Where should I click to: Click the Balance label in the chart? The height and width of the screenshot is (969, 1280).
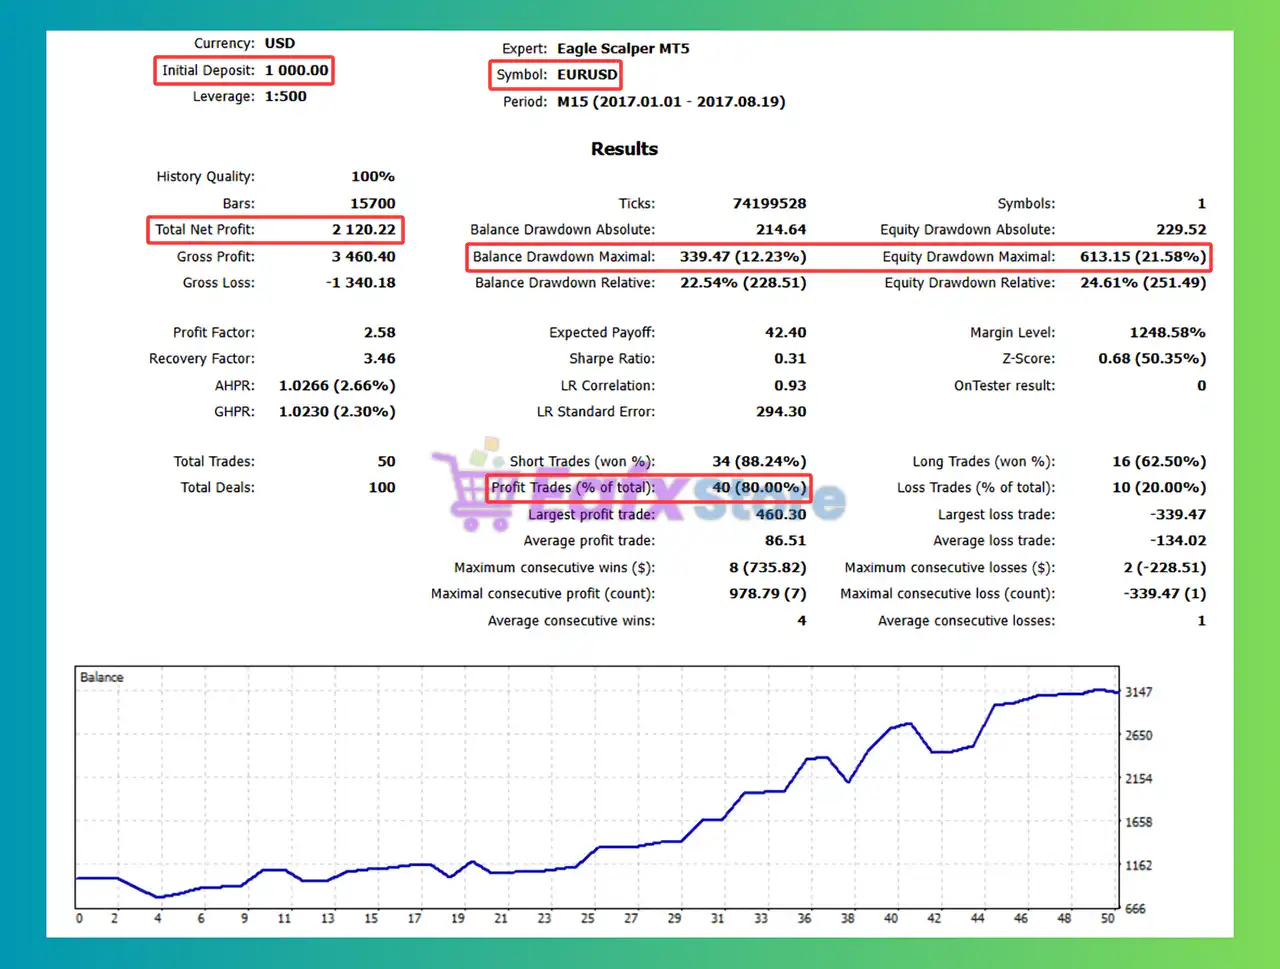click(102, 678)
